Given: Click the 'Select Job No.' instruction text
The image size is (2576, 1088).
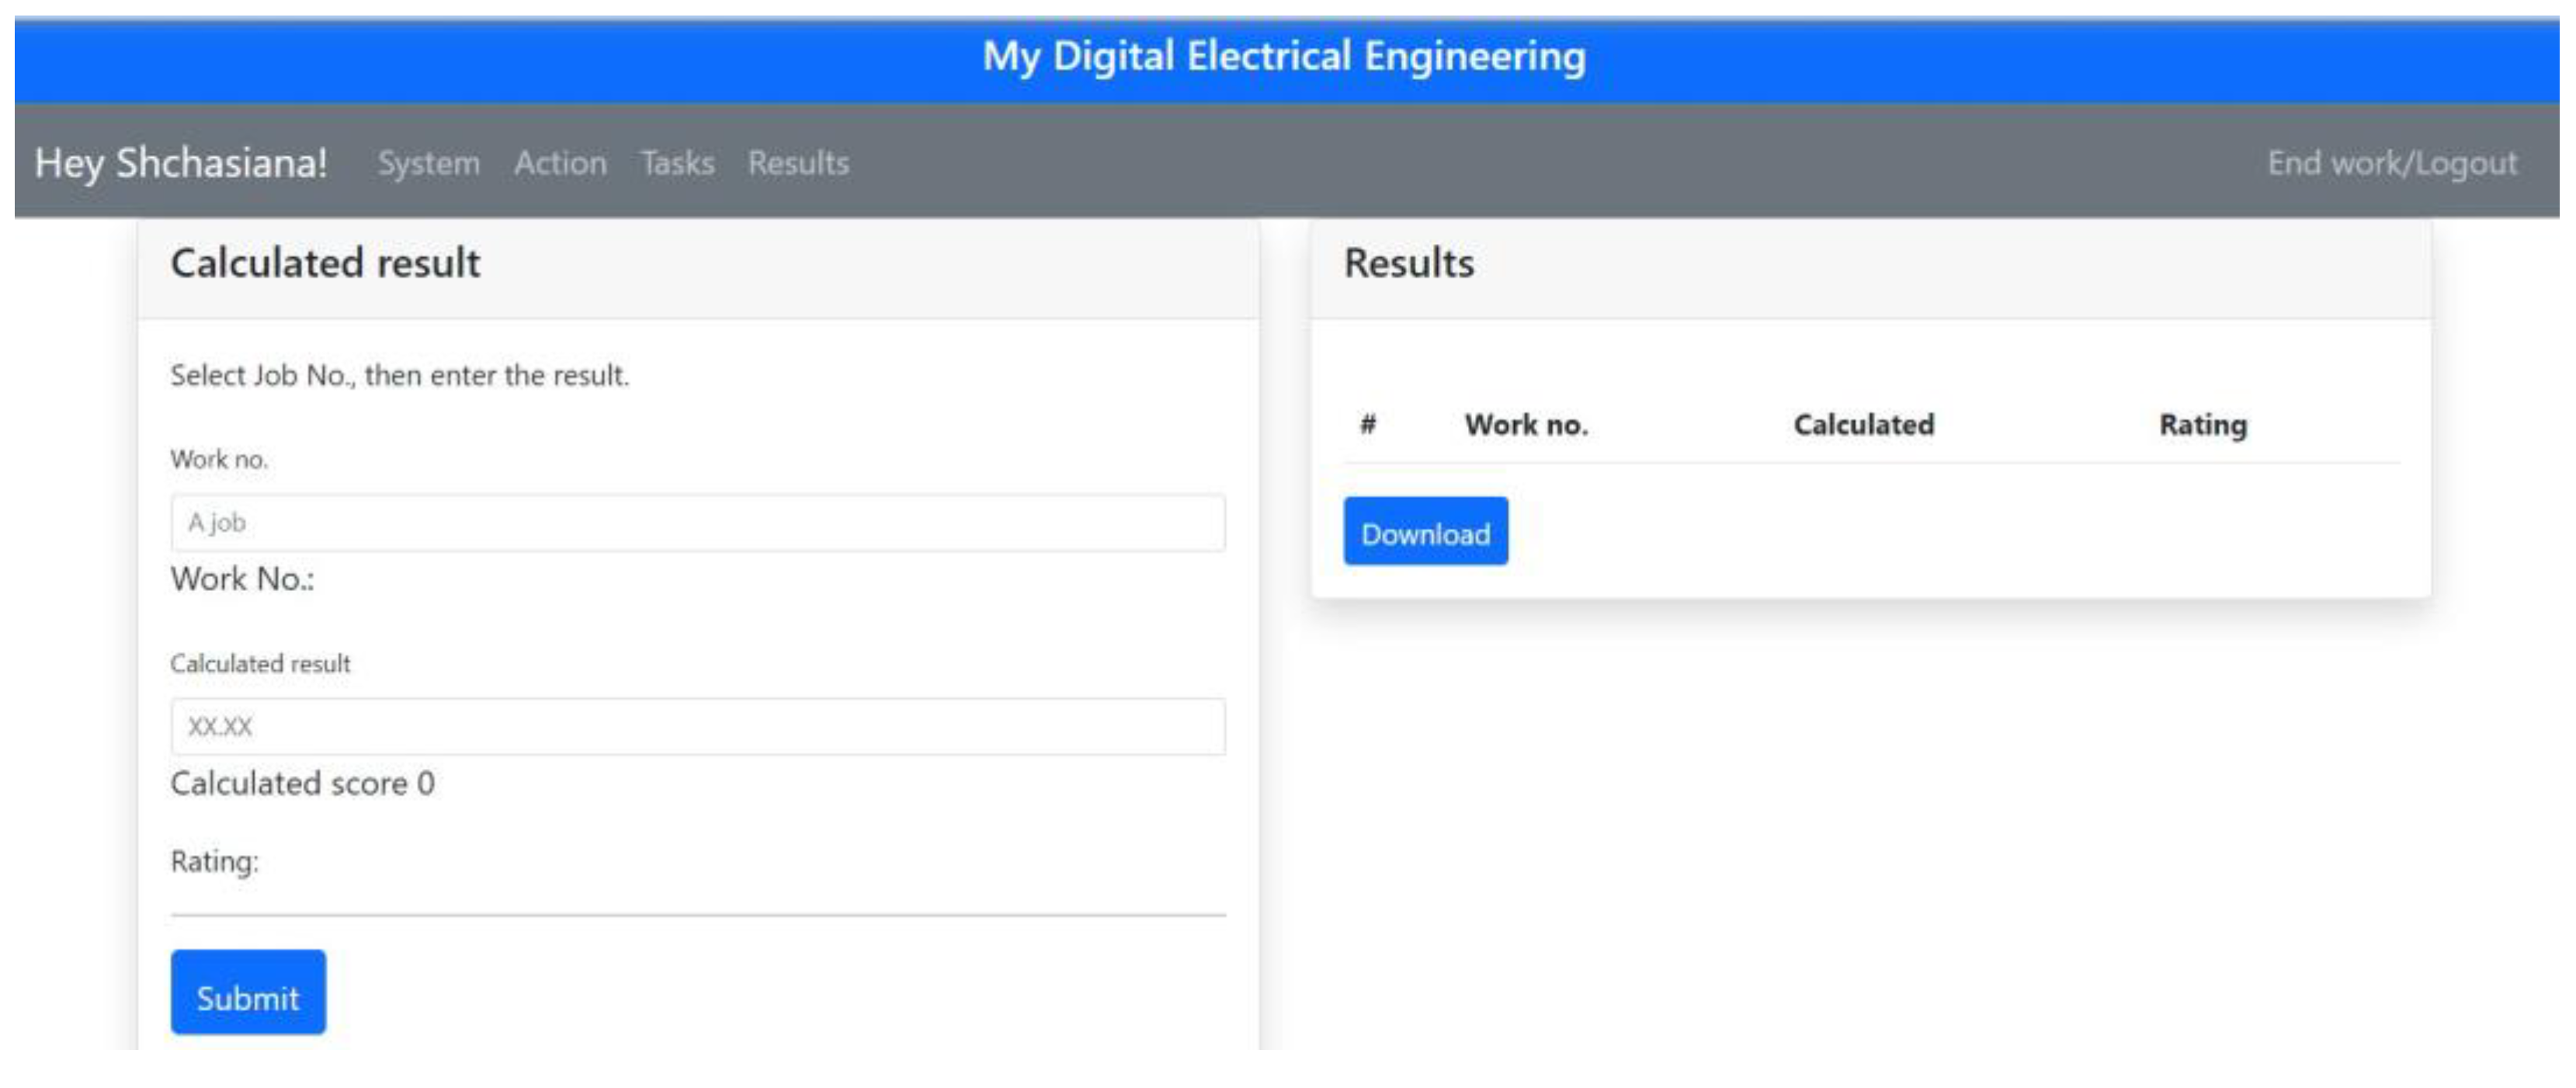Looking at the screenshot, I should point(399,375).
